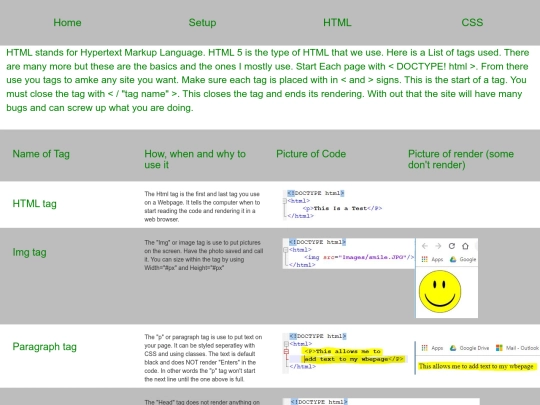
Task: Click Apps grid icon in Paragraph render picture
Action: click(425, 348)
